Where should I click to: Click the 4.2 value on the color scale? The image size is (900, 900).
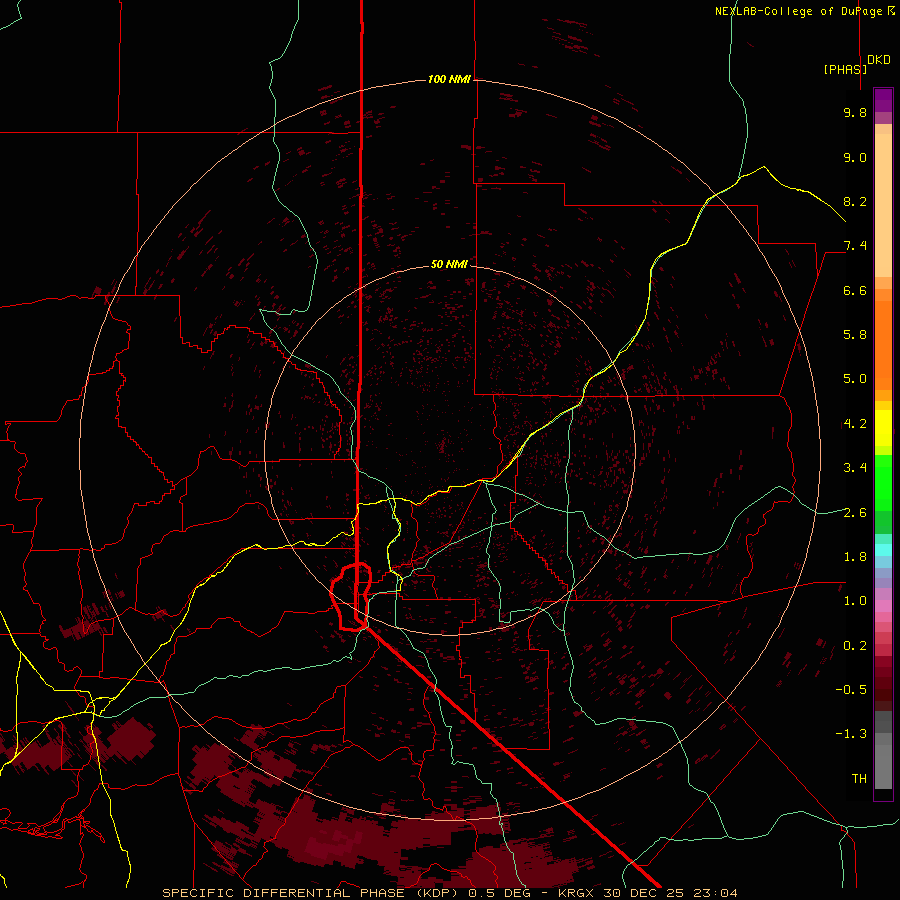tap(855, 424)
